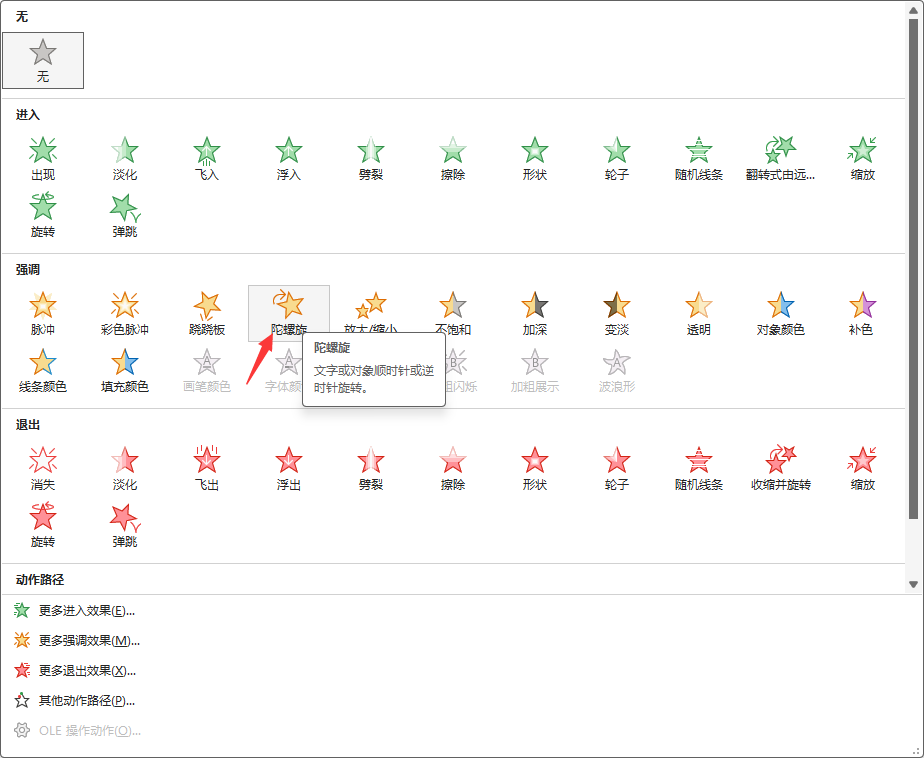Choose the 消失 exit effect
924x758 pixels.
[x=43, y=469]
